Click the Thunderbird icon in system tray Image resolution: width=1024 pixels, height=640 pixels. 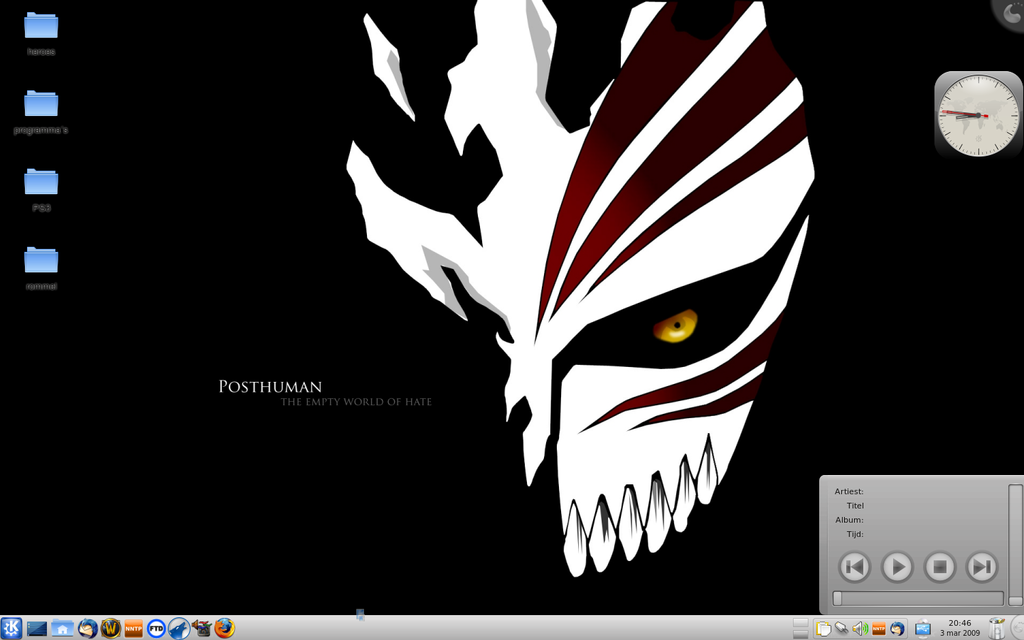click(897, 629)
